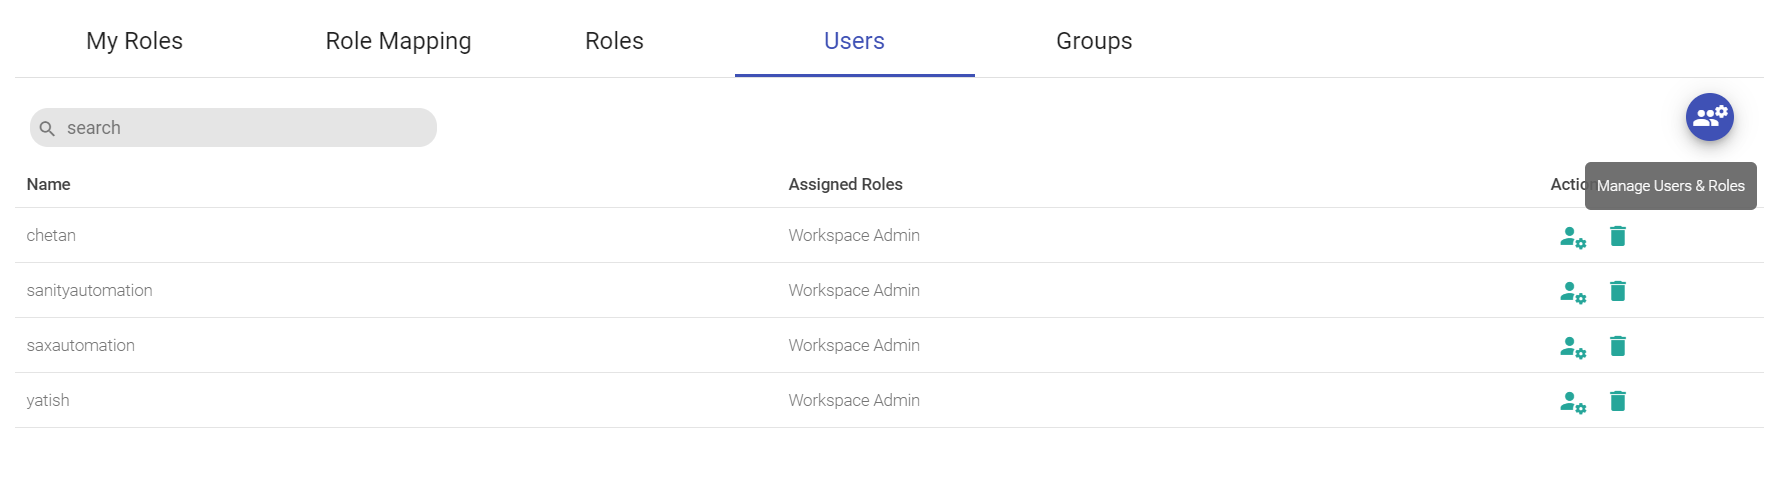The width and height of the screenshot is (1785, 482).
Task: Click Workspace Admin role for sanityautomation
Action: 854,290
